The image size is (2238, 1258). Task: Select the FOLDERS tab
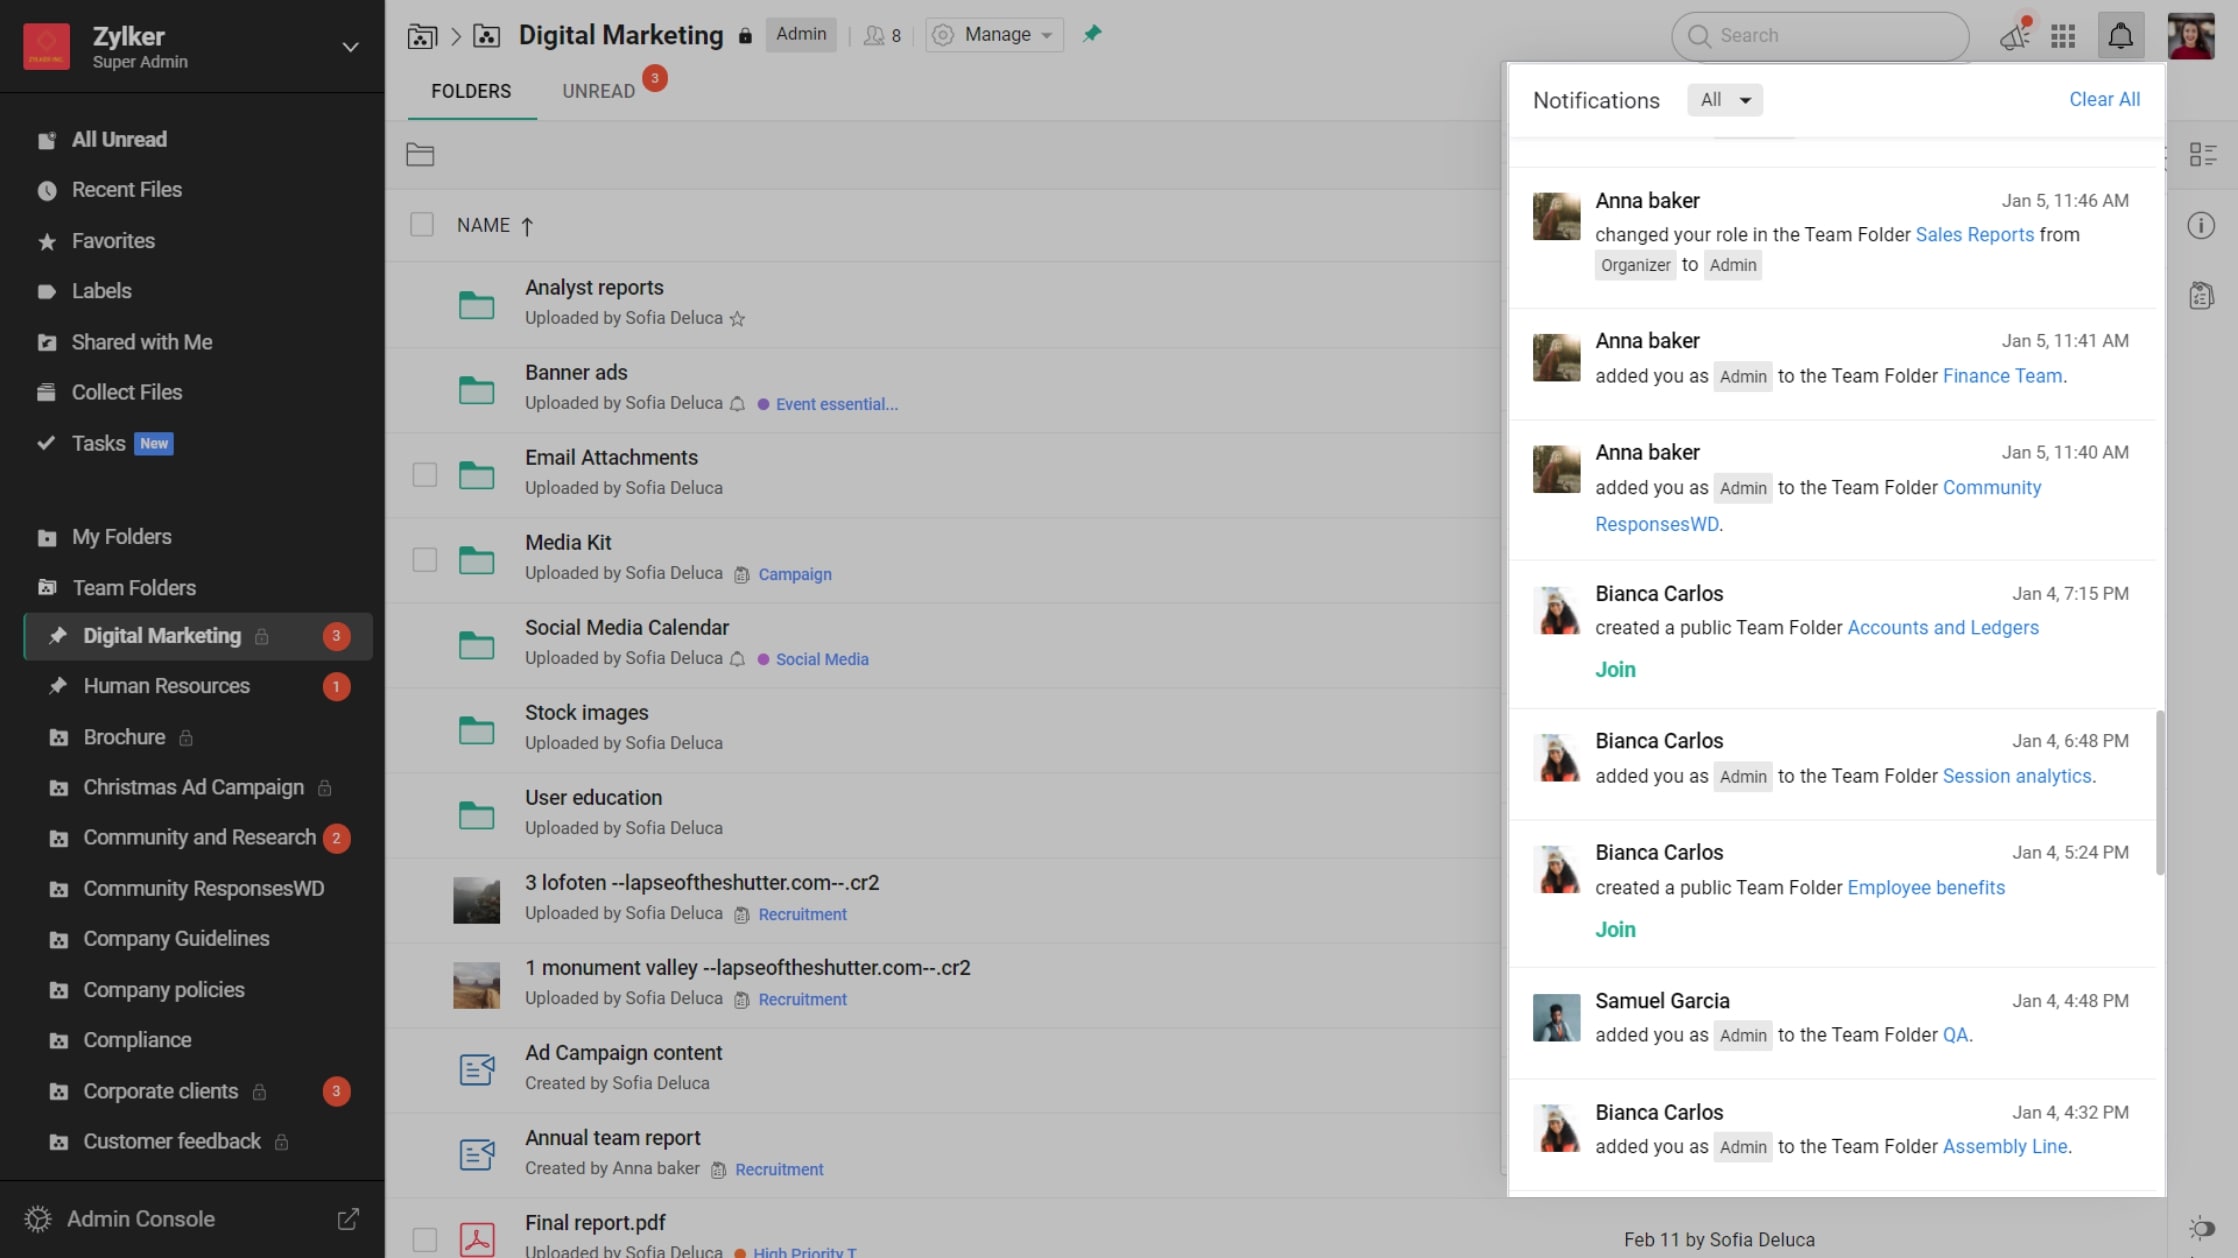pyautogui.click(x=471, y=91)
